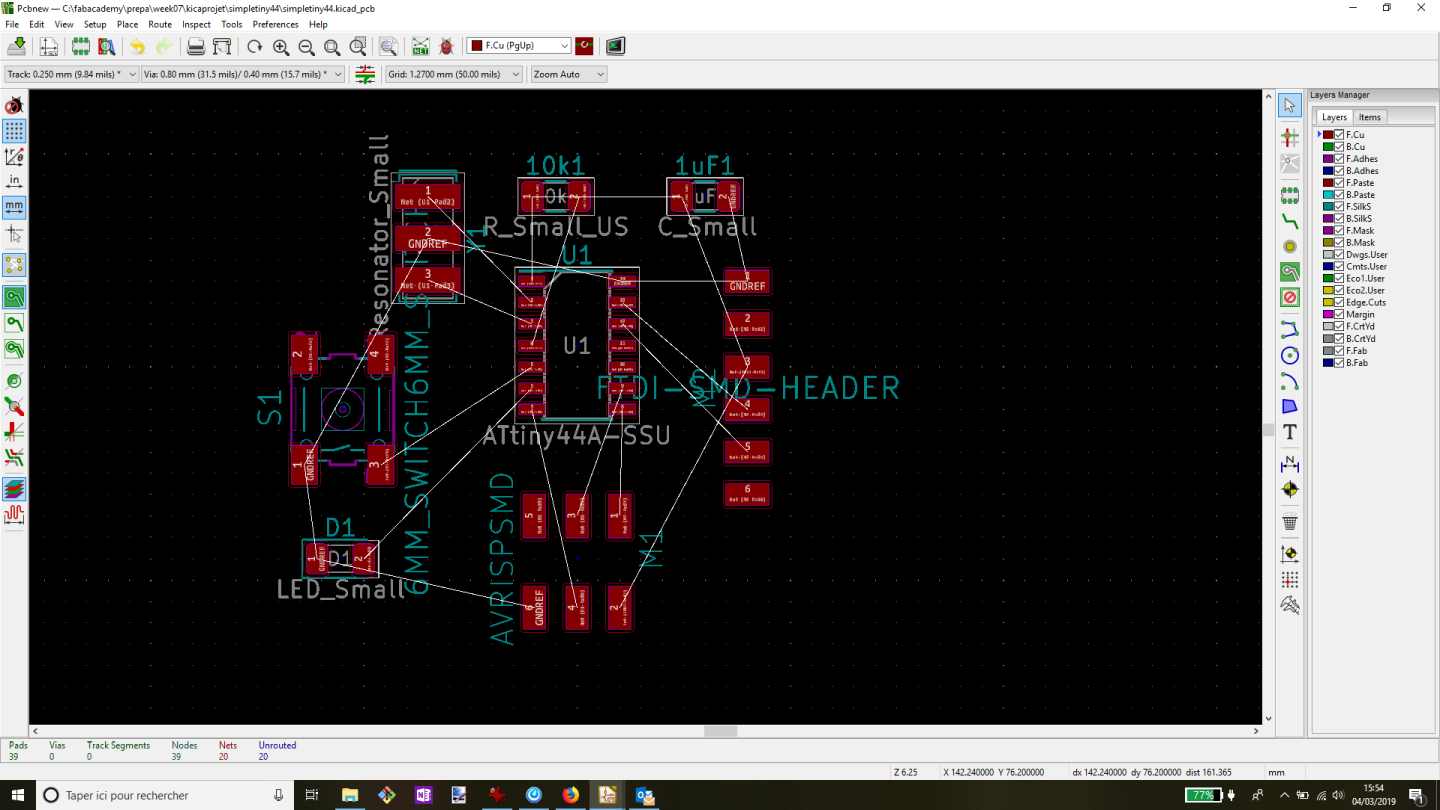Screen dimensions: 1440x810
Task: Switch to the Layers tab
Action: (1334, 117)
